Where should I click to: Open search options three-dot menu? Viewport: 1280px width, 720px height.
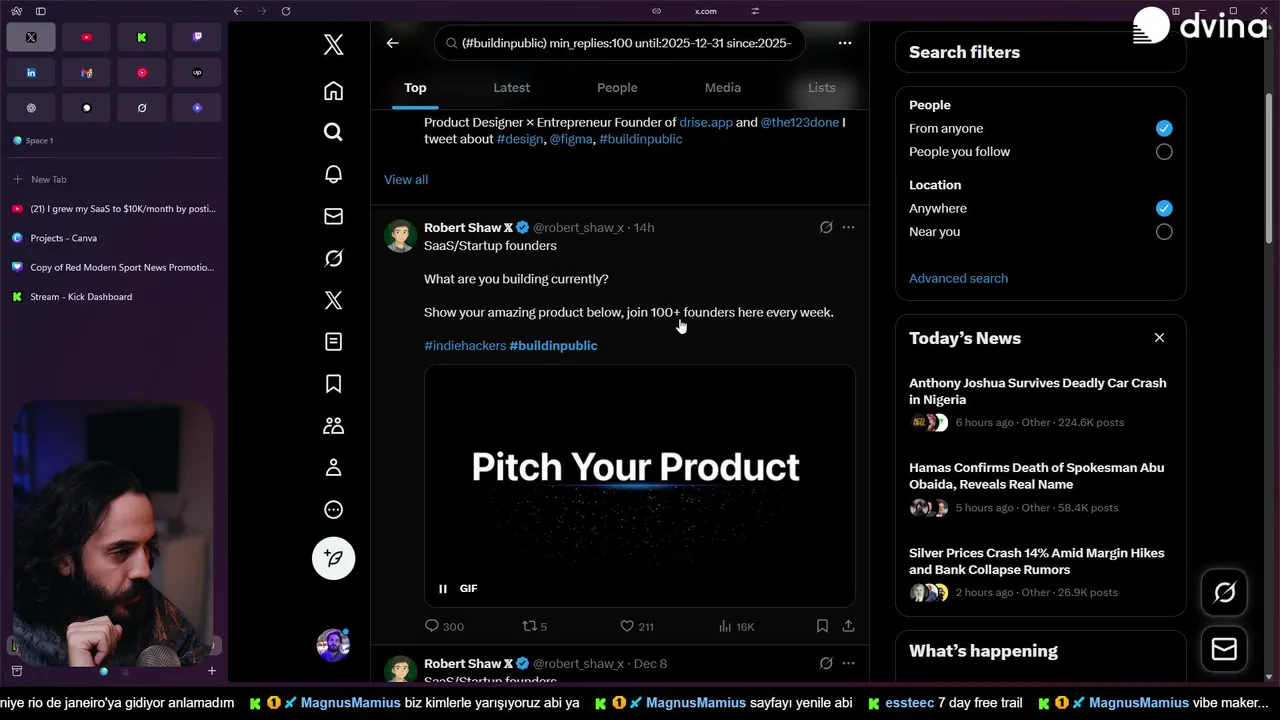coord(845,43)
